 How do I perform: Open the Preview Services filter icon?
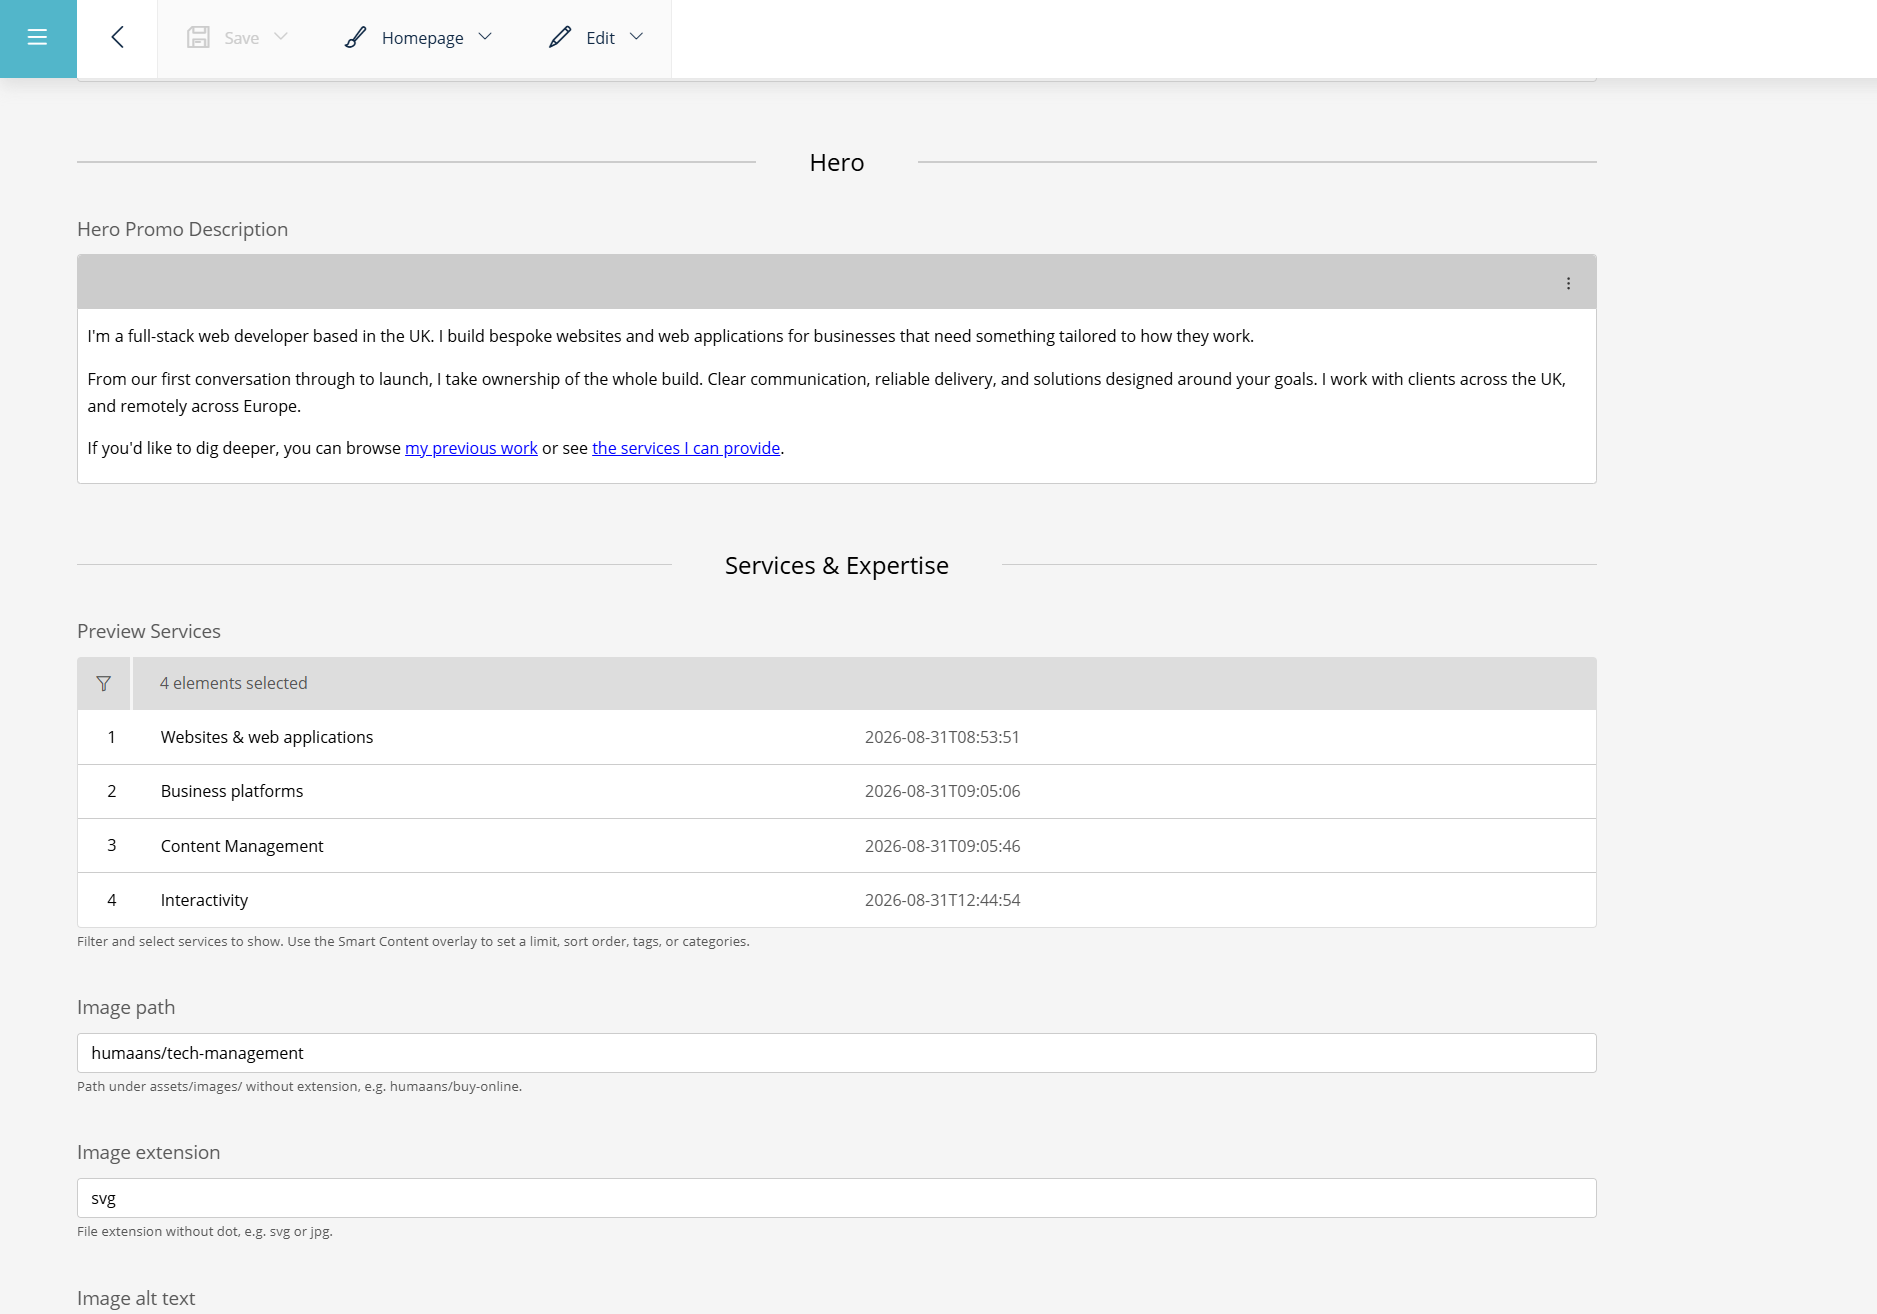tap(104, 684)
